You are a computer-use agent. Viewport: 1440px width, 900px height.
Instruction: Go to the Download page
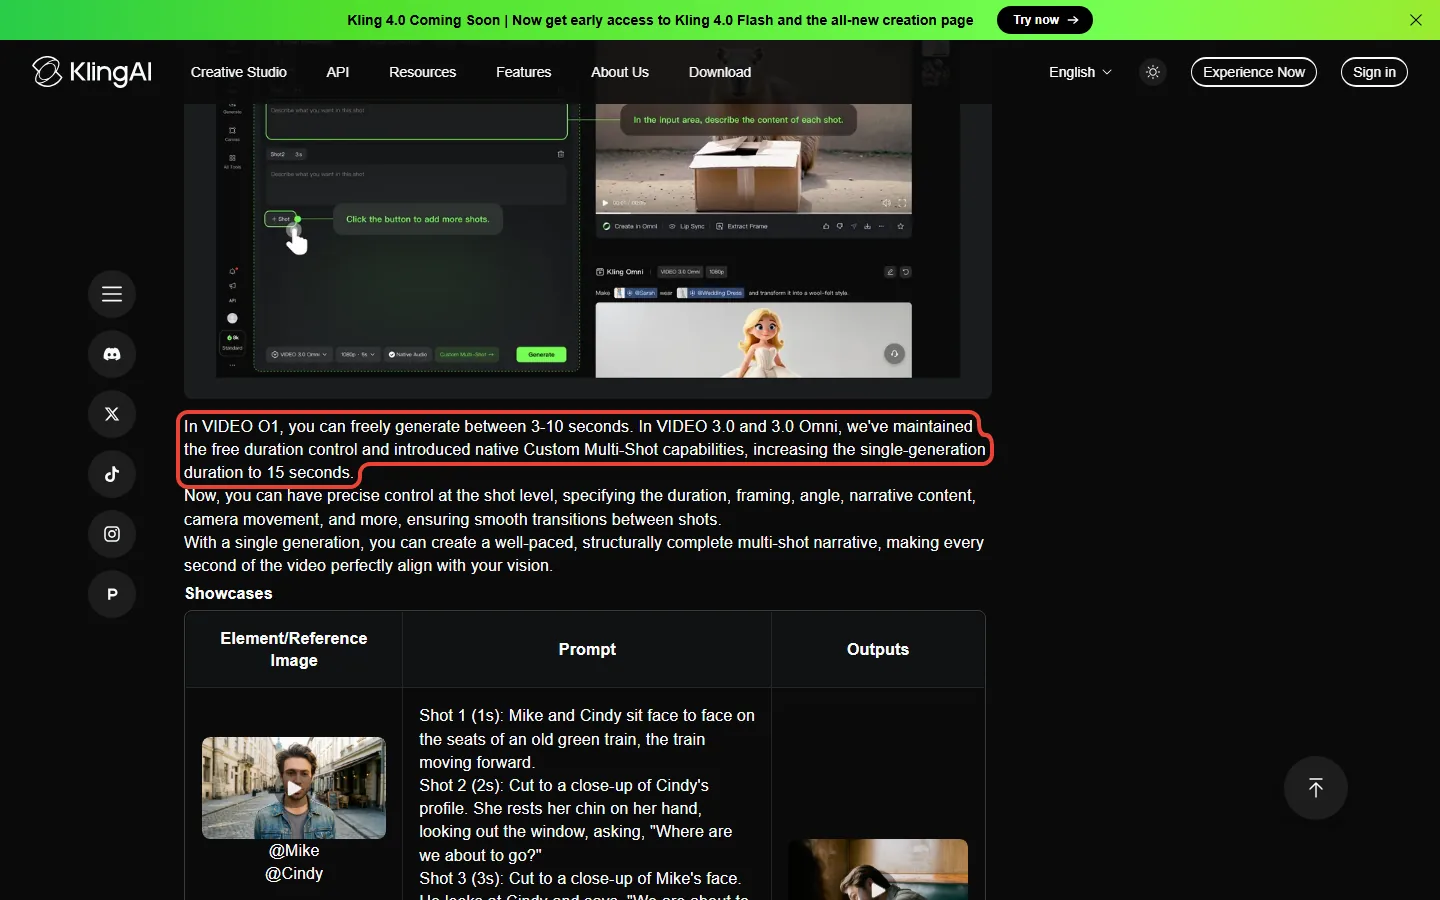720,72
